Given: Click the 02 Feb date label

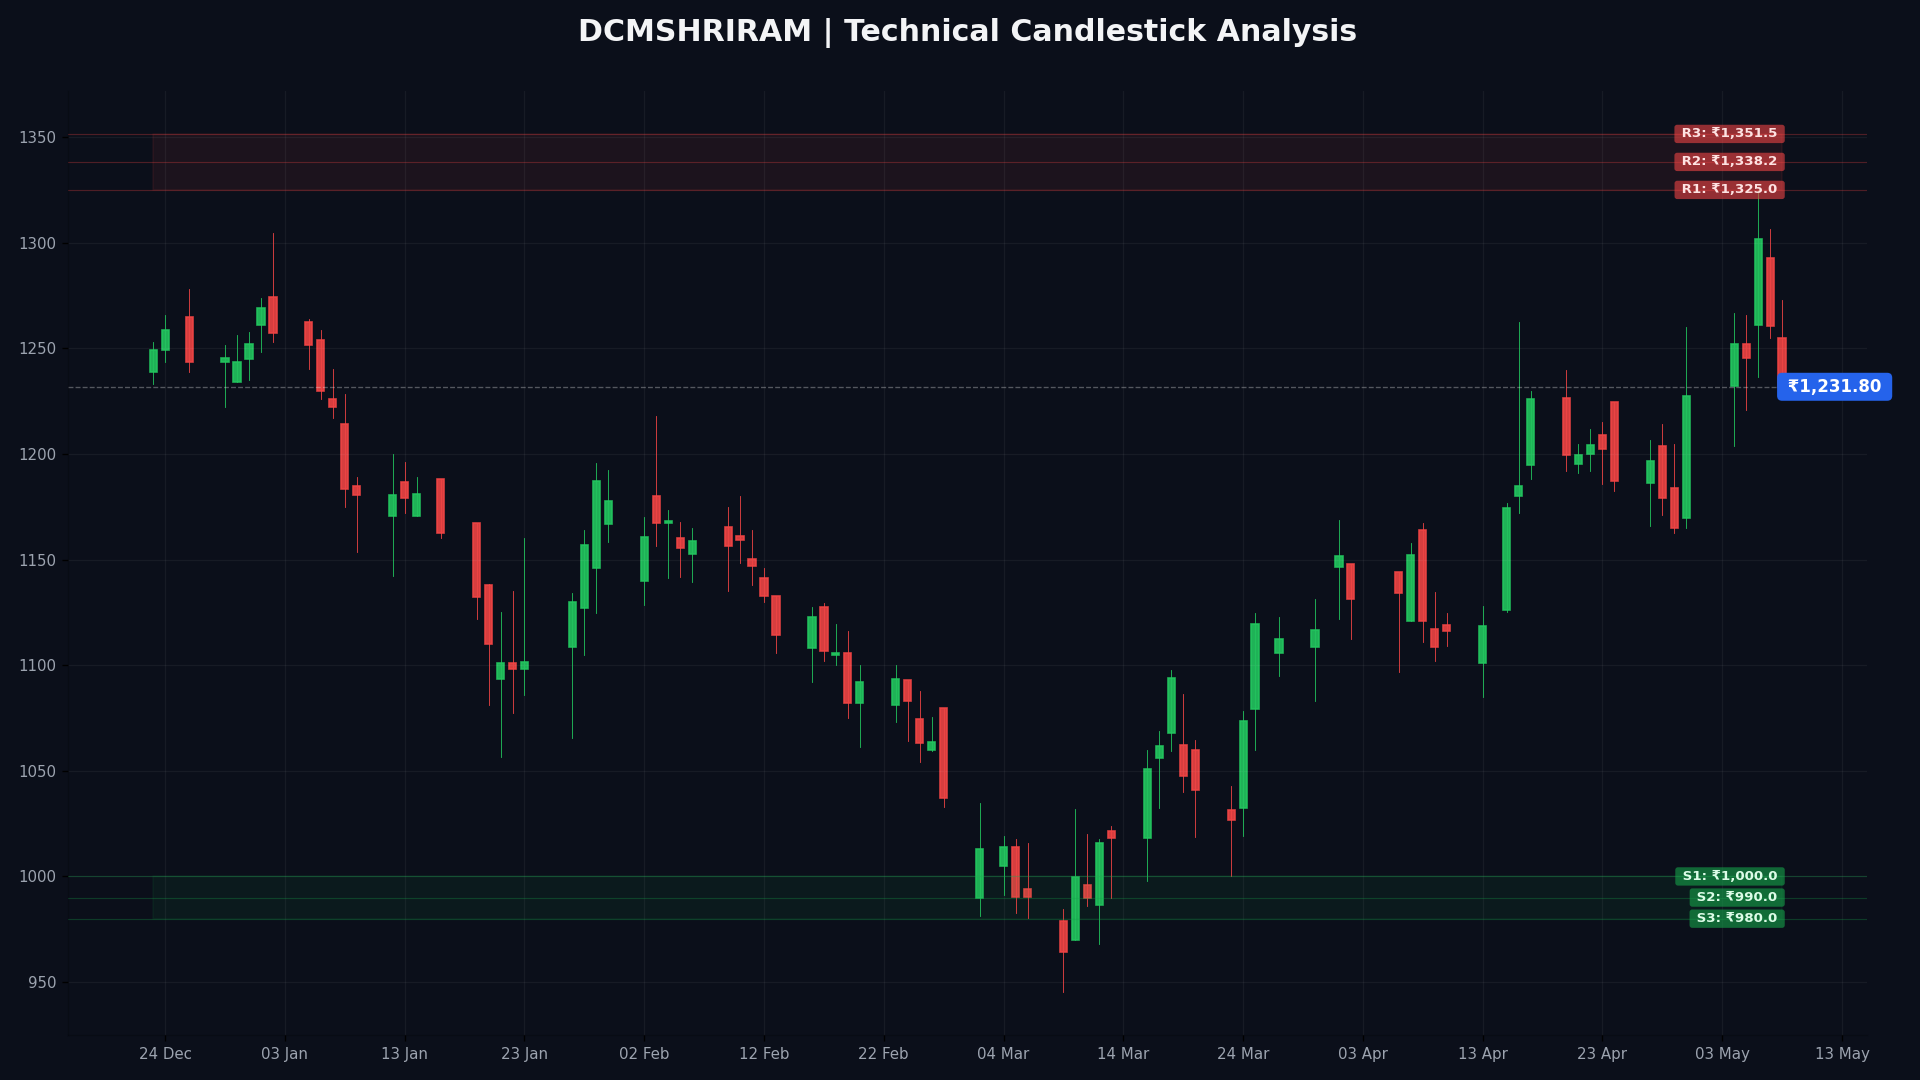Looking at the screenshot, I should (644, 1054).
